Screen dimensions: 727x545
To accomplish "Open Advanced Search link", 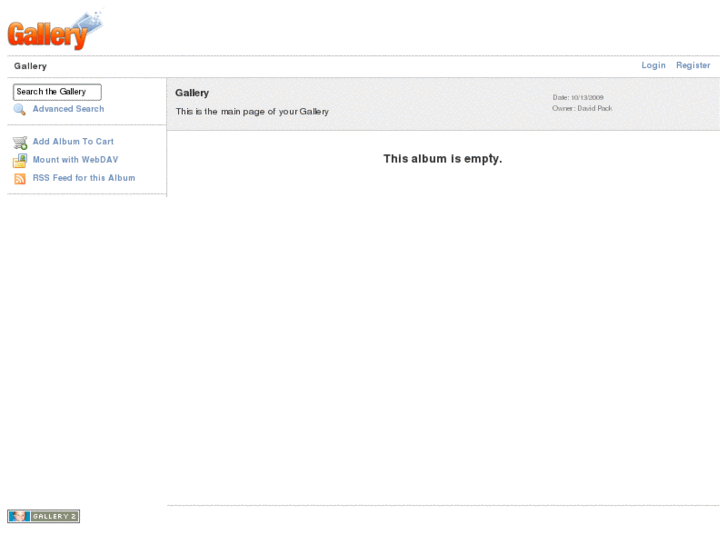I will pyautogui.click(x=69, y=109).
